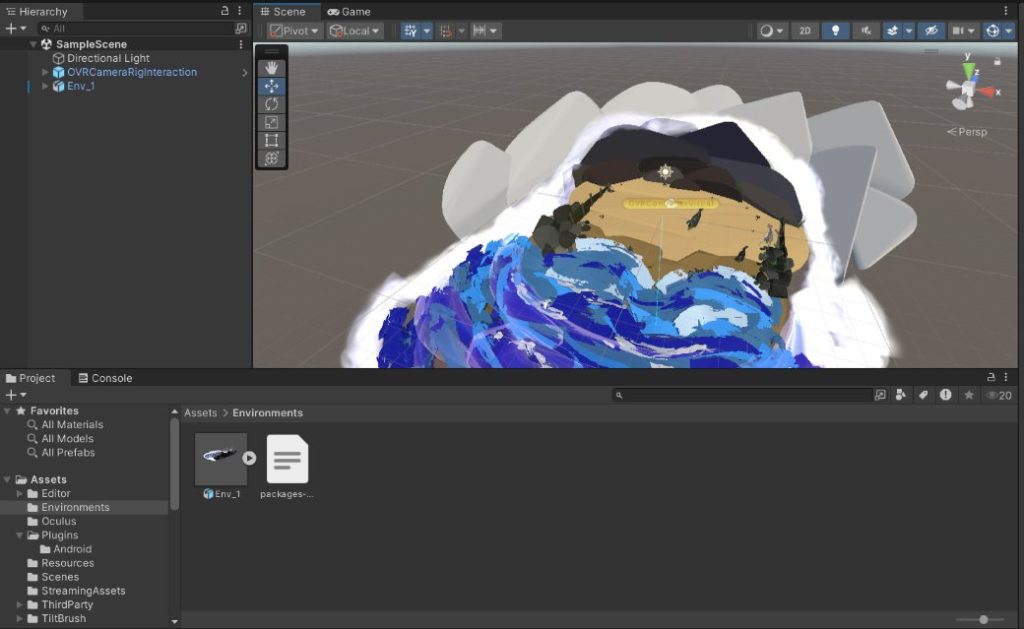
Task: Toggle 2D view mode
Action: point(805,31)
